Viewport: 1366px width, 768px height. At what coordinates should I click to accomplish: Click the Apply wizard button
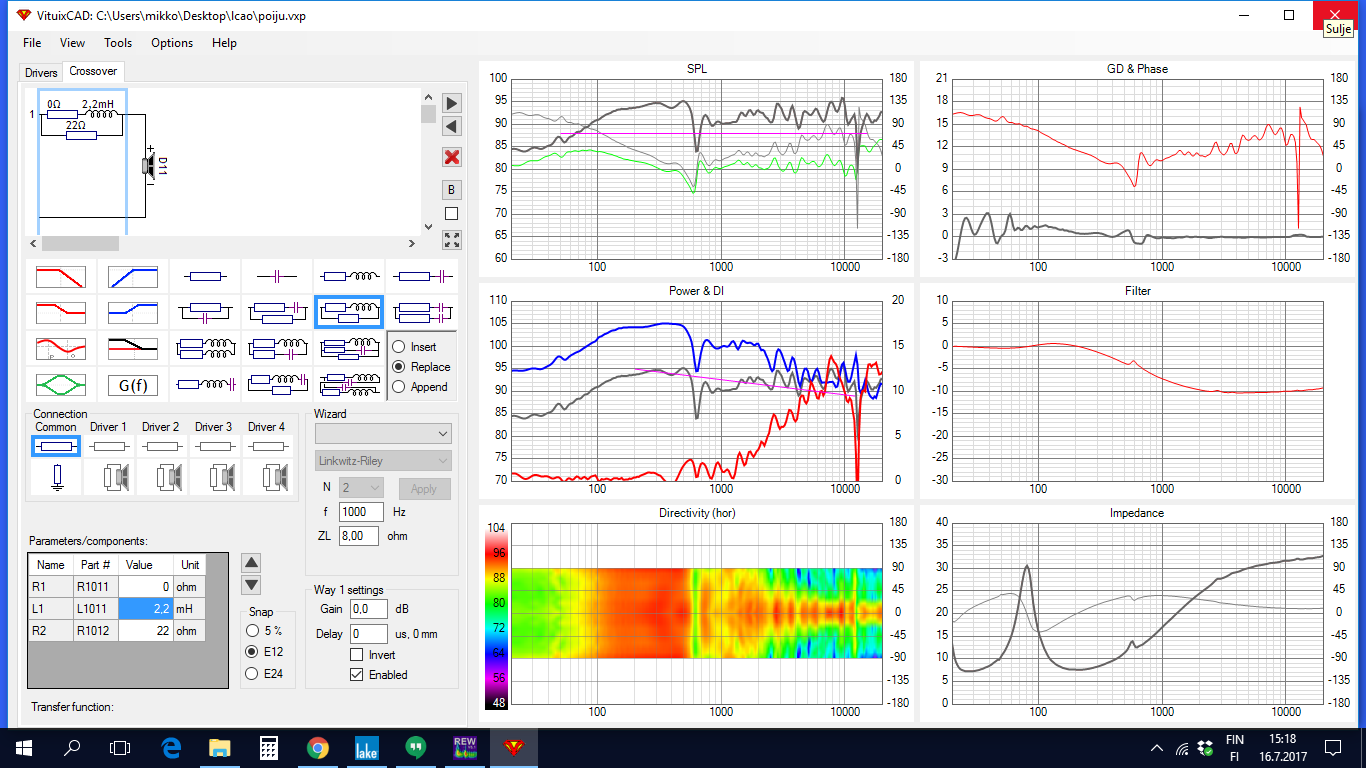424,489
